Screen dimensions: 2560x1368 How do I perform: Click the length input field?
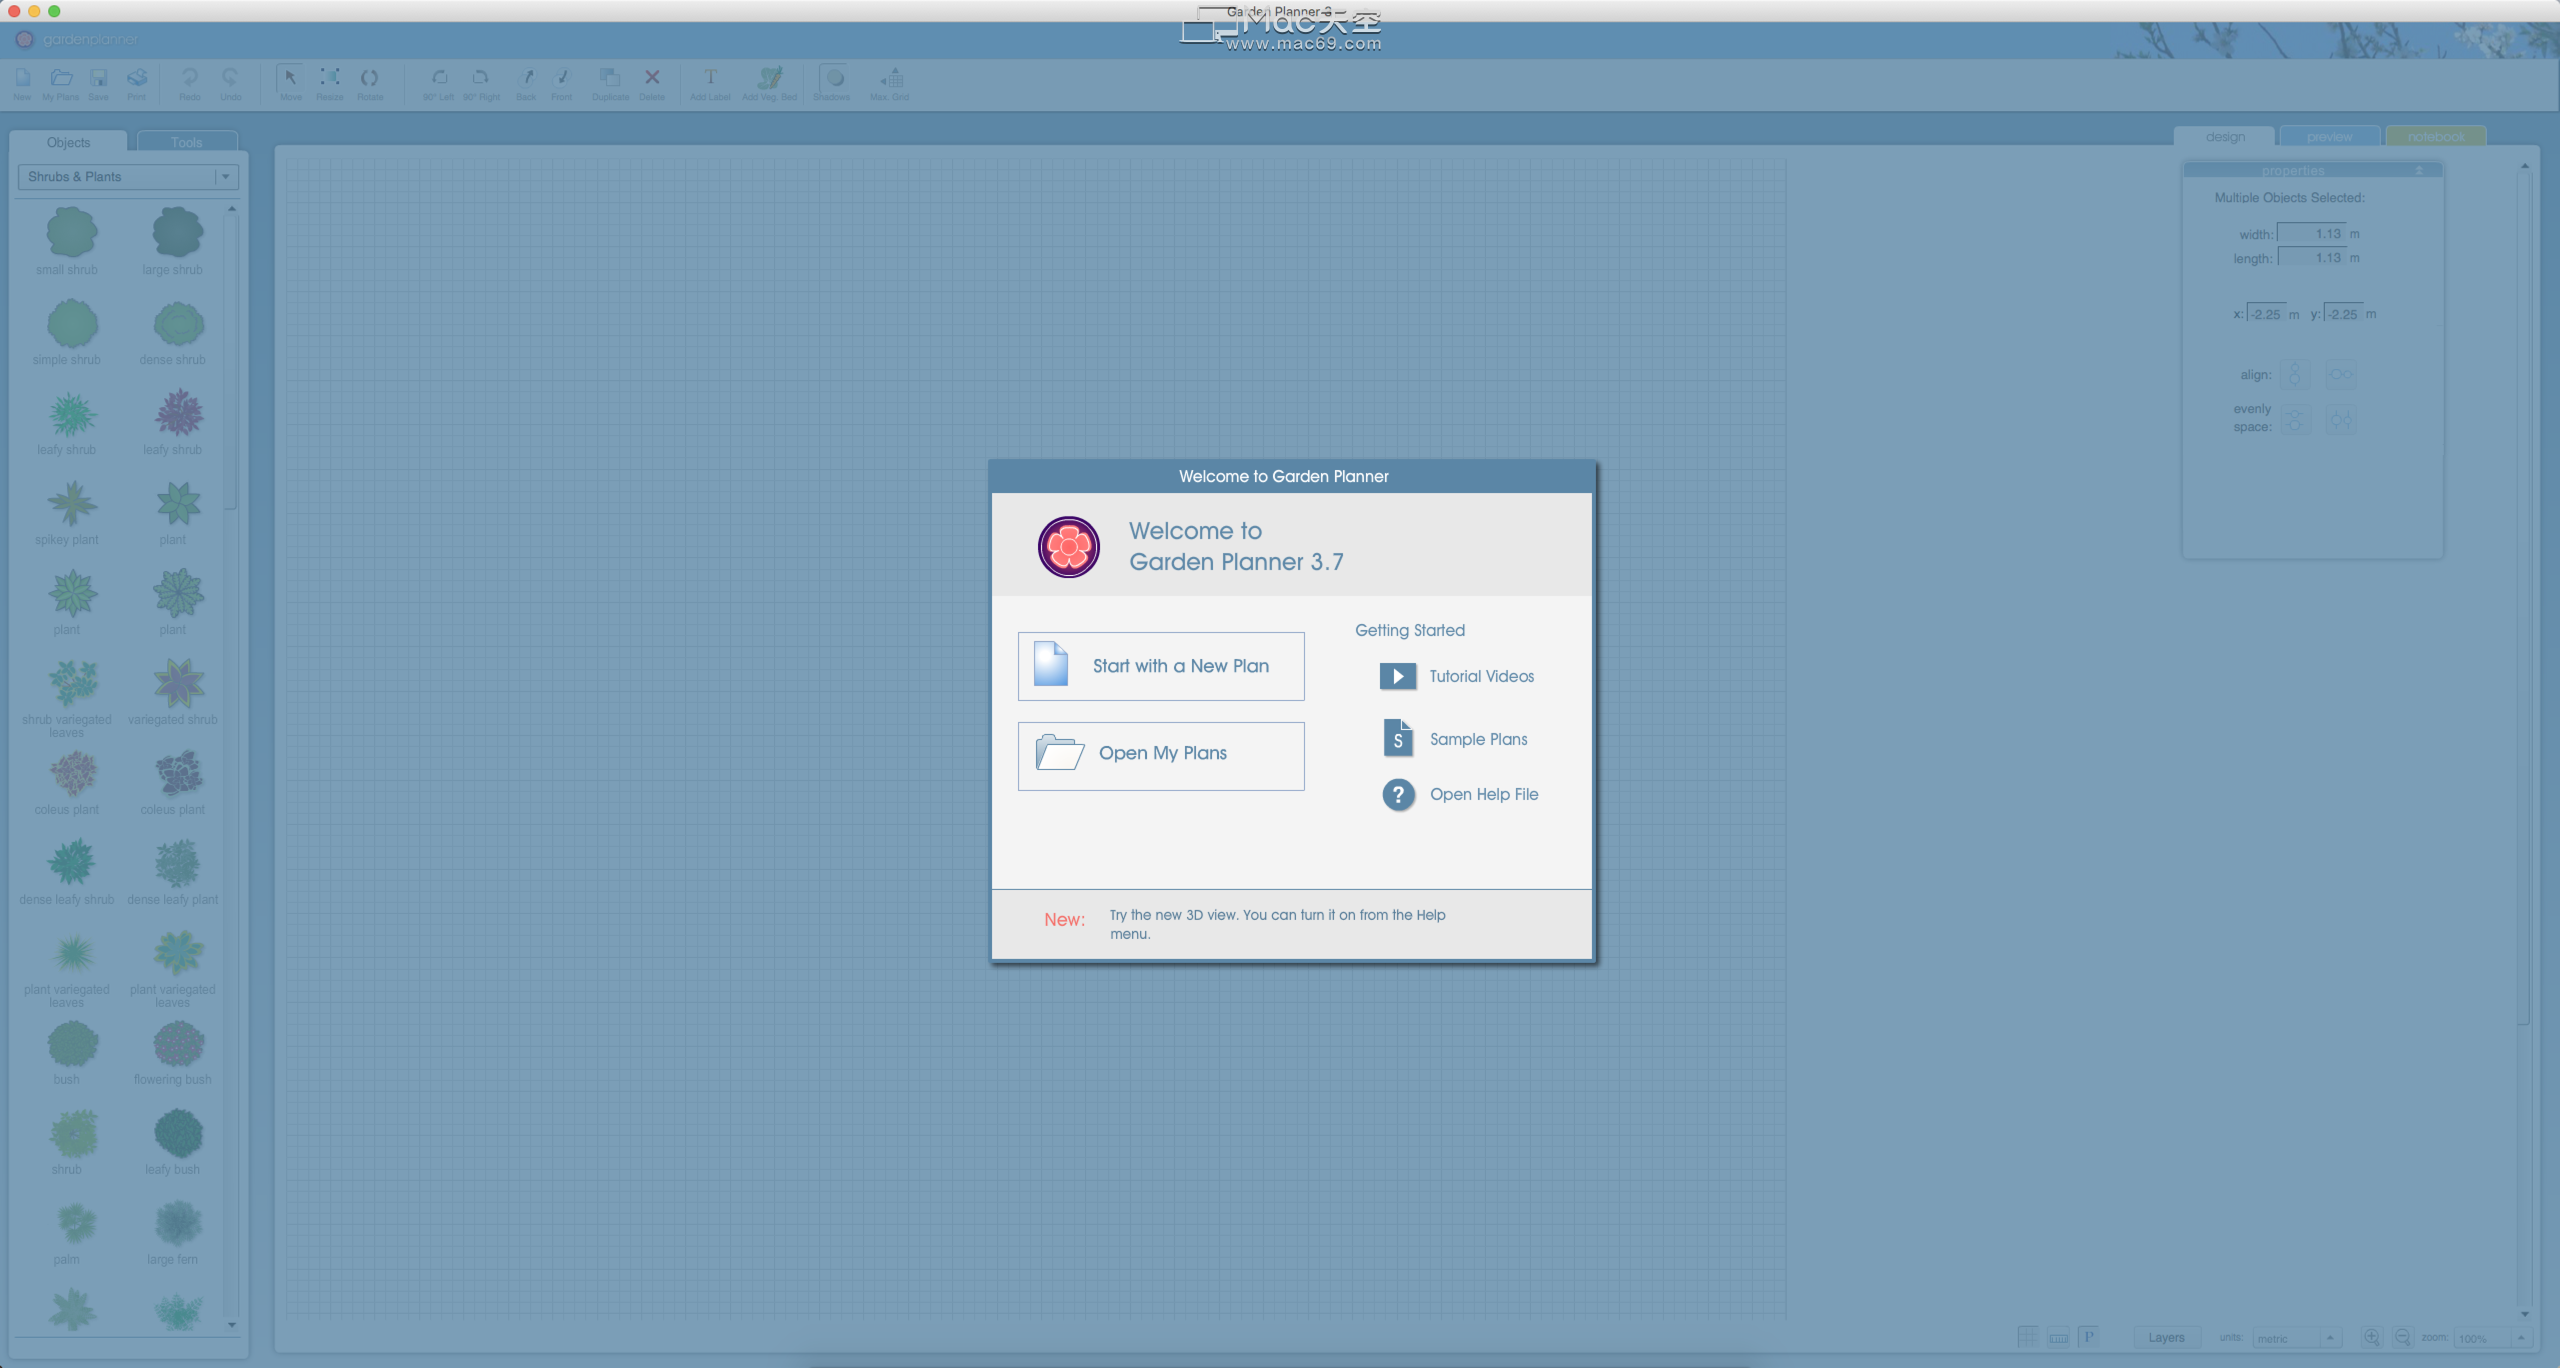(2311, 258)
